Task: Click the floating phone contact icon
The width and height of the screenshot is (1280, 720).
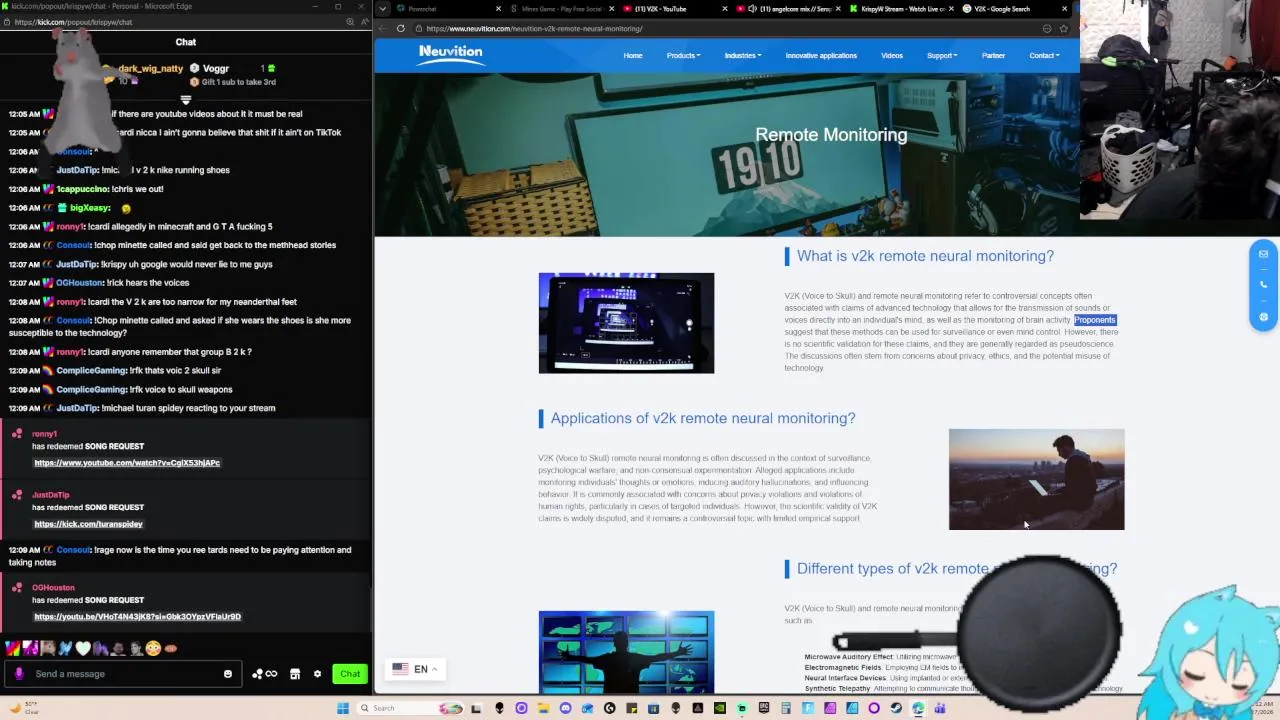Action: pyautogui.click(x=1263, y=285)
